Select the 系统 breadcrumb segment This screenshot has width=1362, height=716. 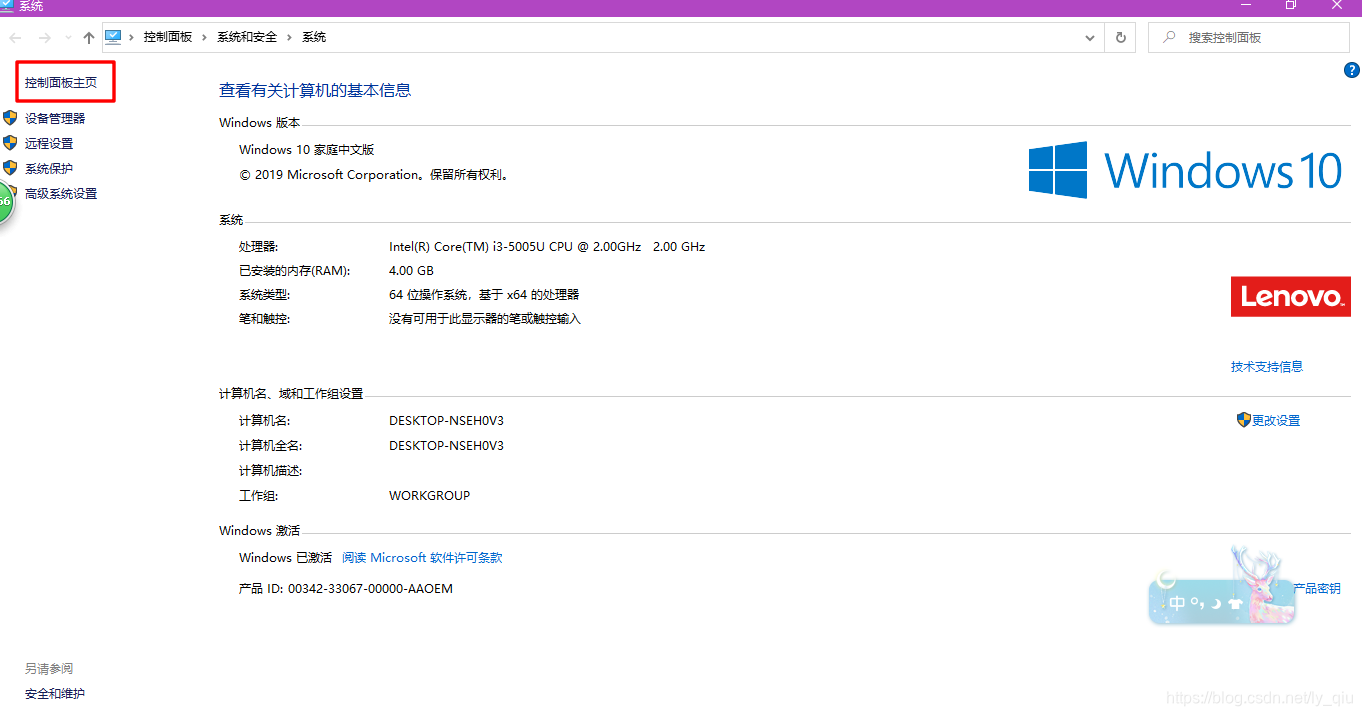coord(314,37)
